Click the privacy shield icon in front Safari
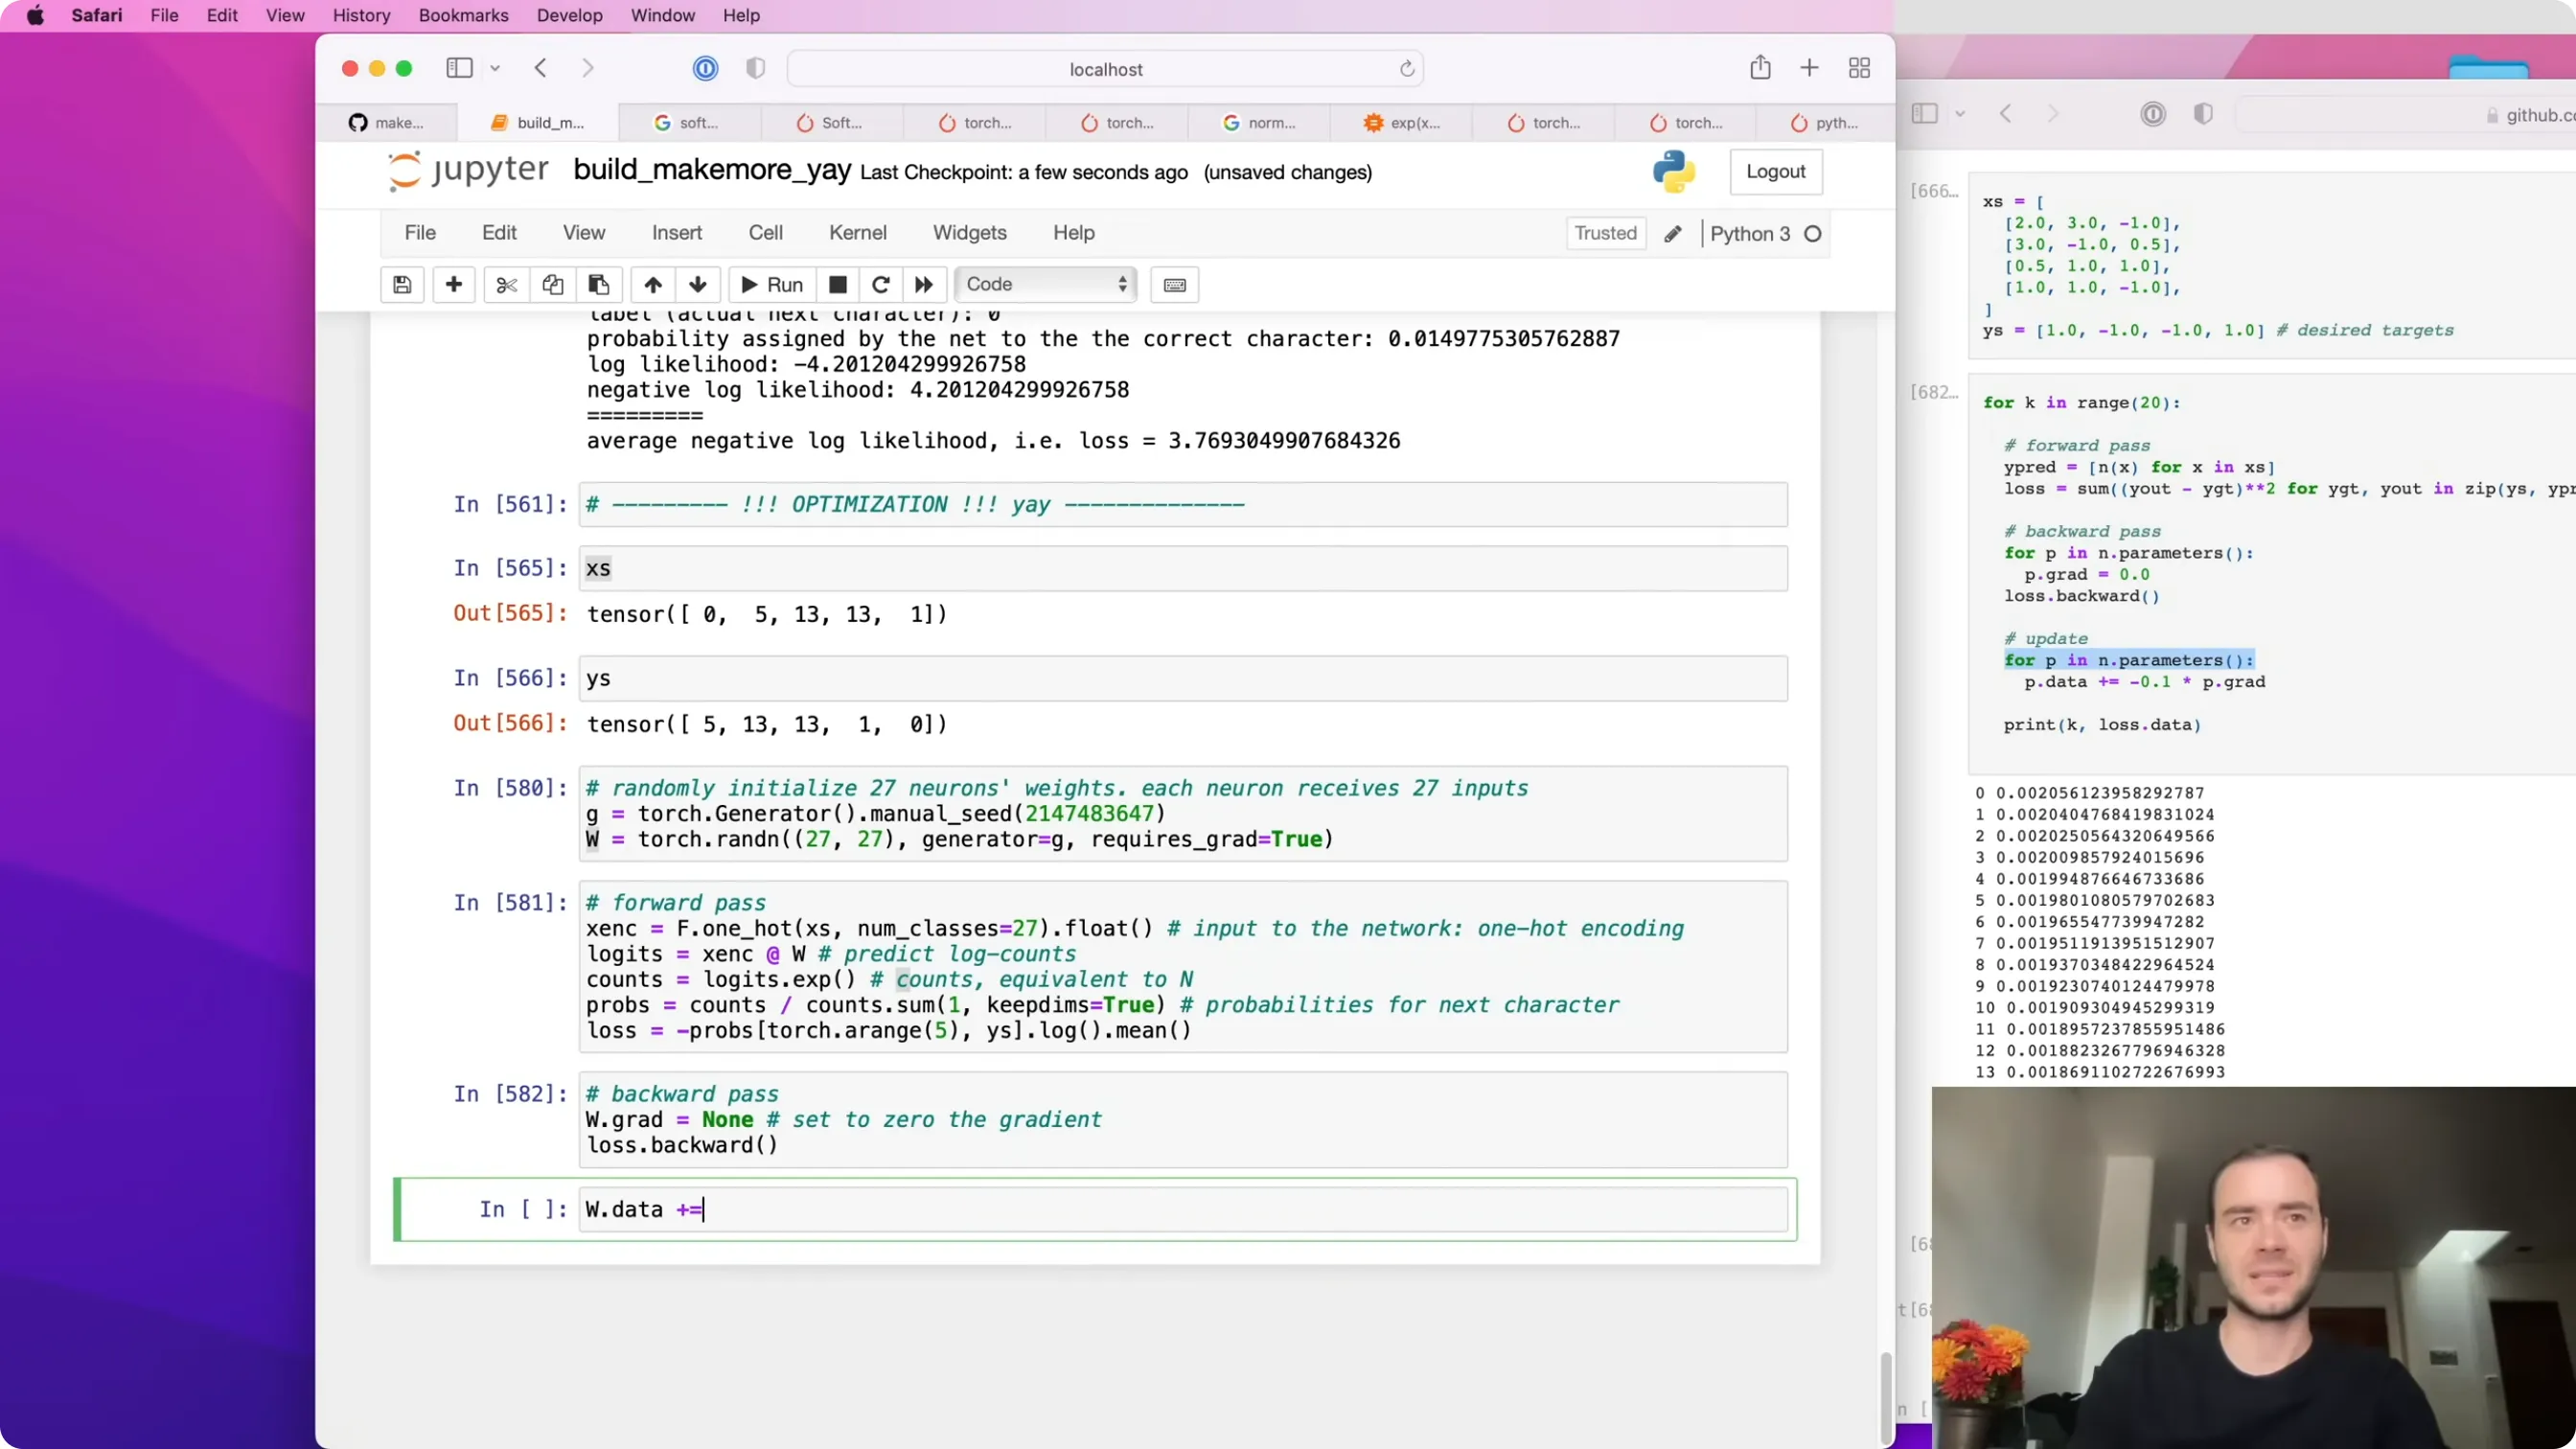This screenshot has height=1449, width=2576. [x=756, y=68]
